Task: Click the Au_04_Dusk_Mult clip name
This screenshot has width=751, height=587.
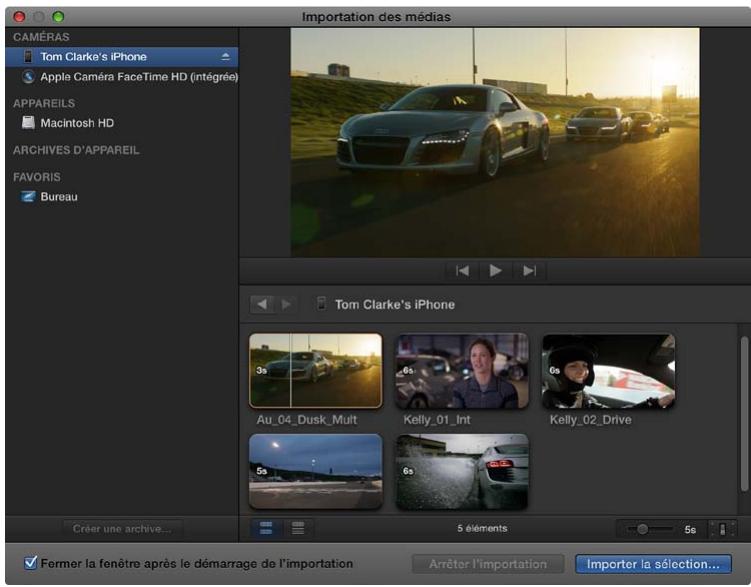Action: 307,420
